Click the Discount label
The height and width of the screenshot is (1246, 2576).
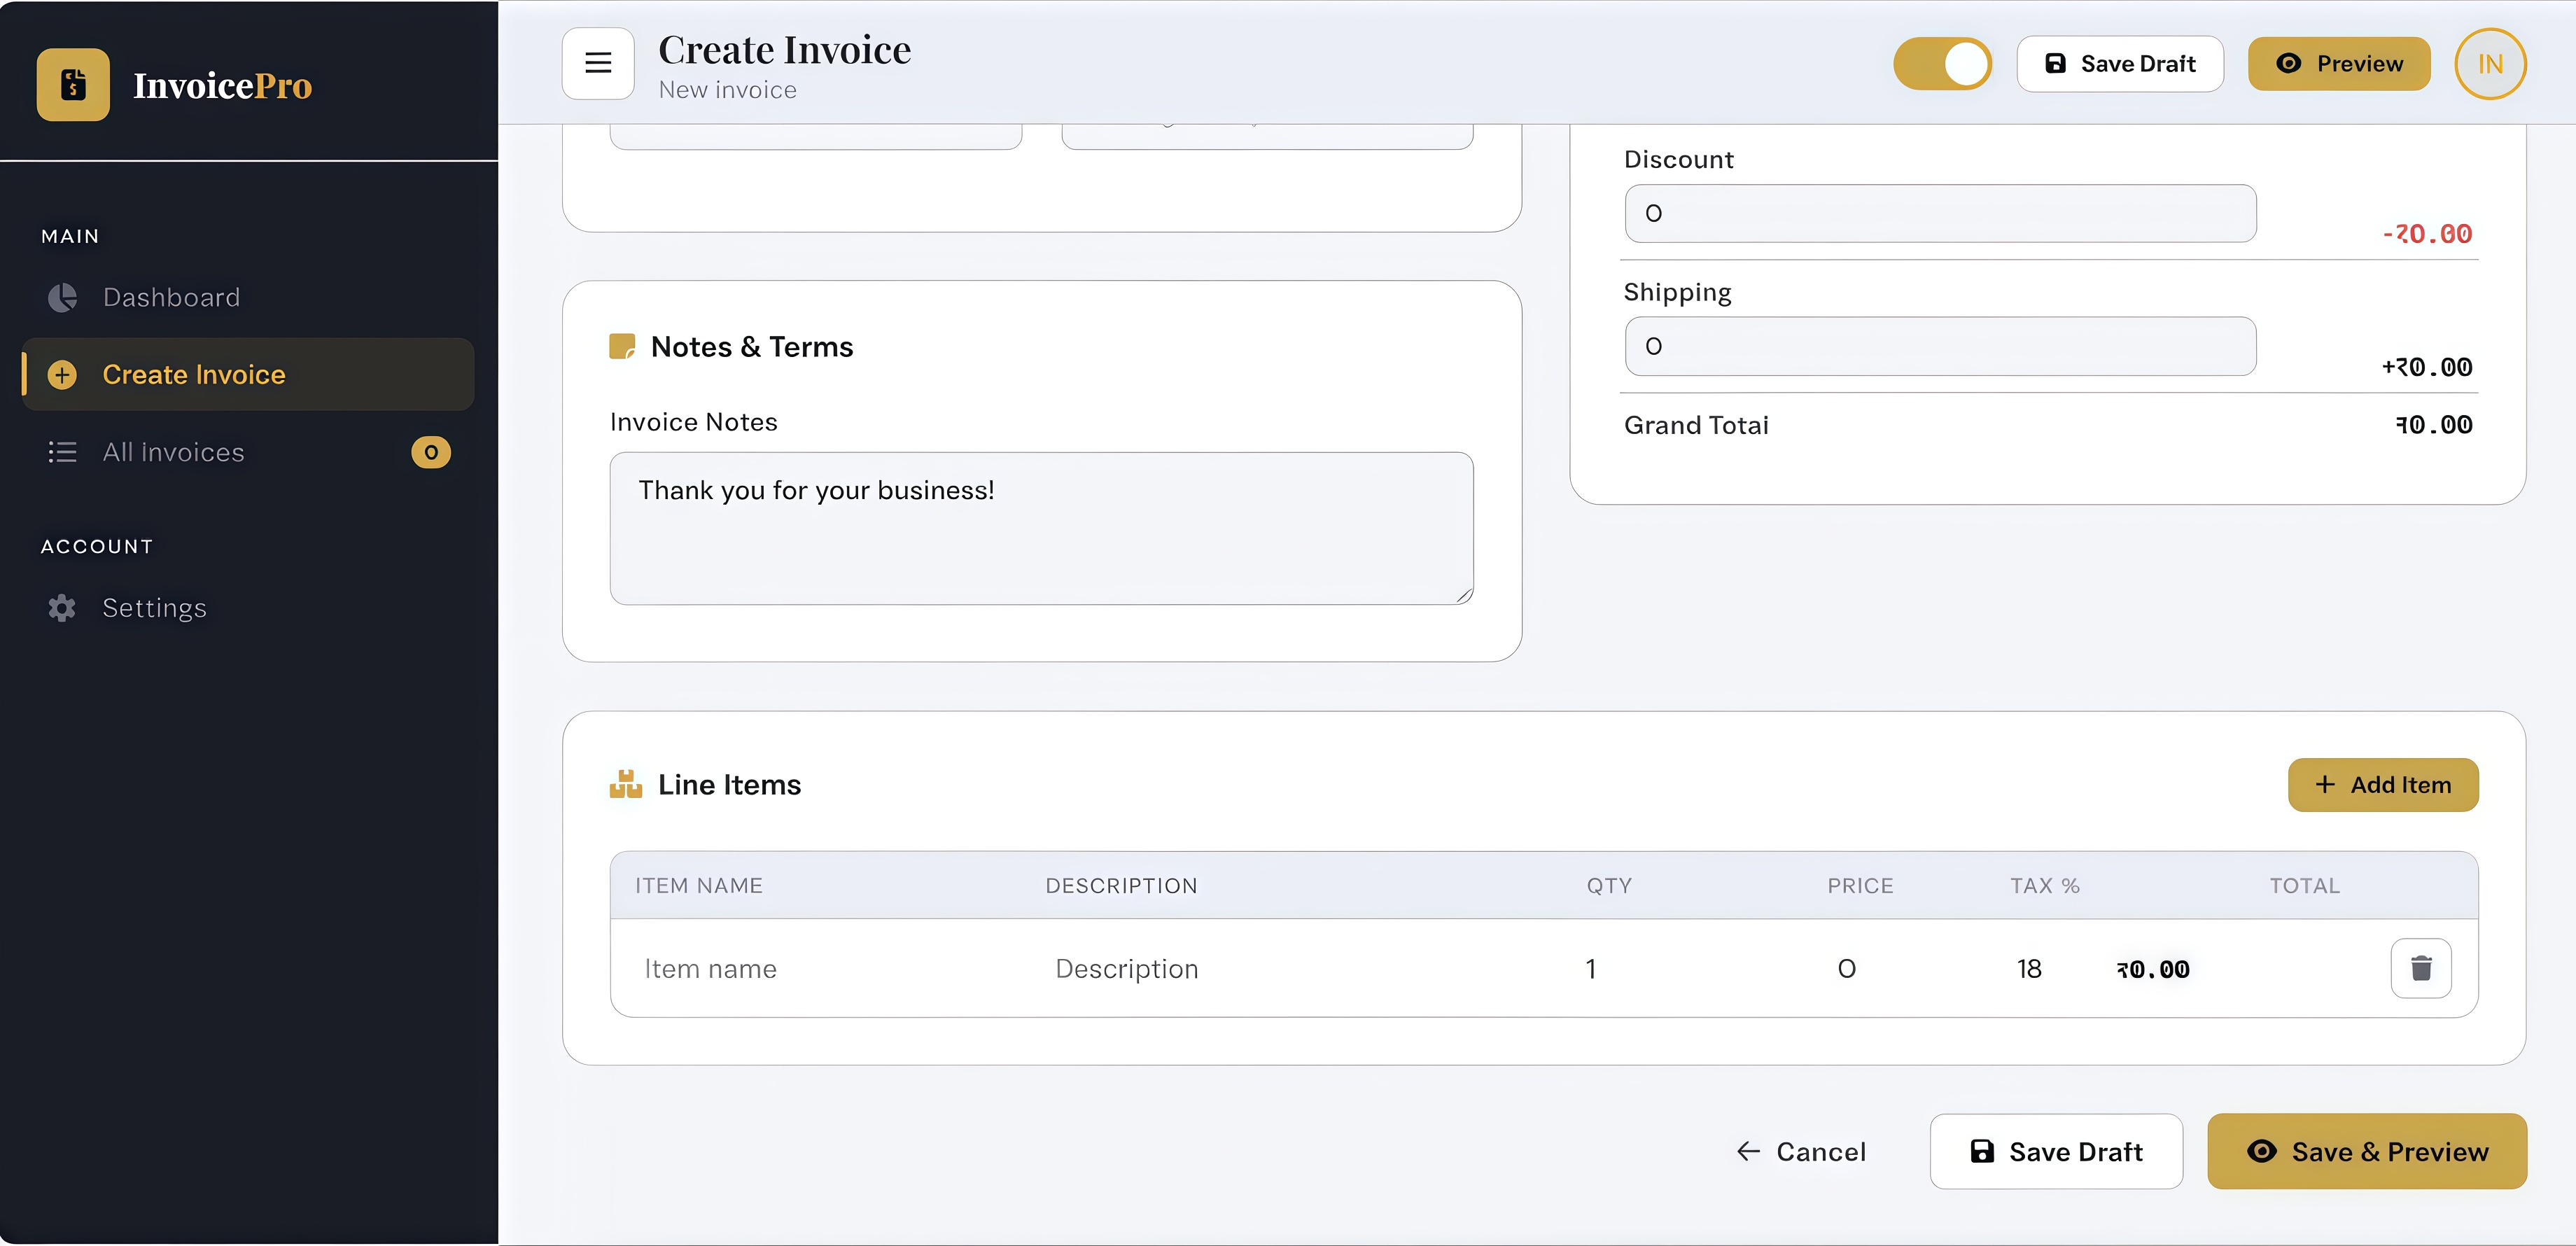(1679, 160)
